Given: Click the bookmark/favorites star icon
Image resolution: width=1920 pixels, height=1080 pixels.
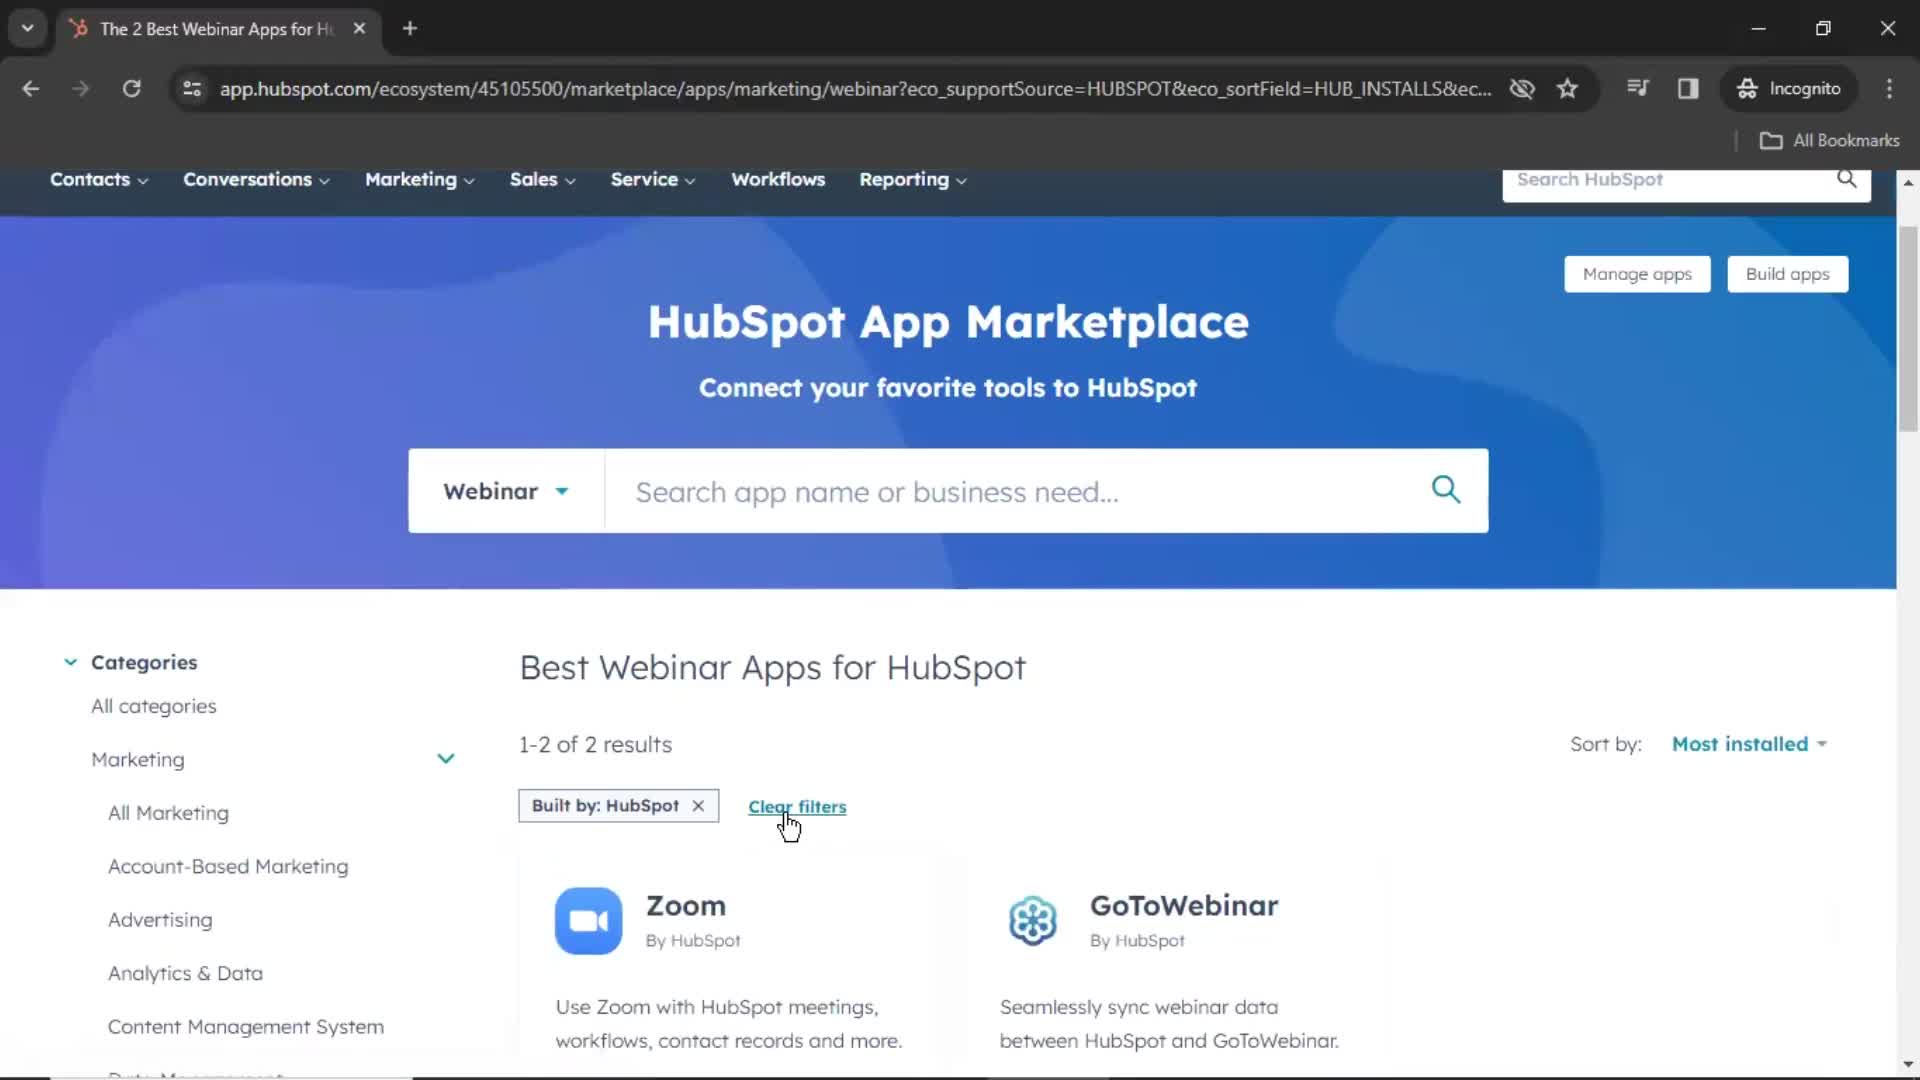Looking at the screenshot, I should point(1569,88).
